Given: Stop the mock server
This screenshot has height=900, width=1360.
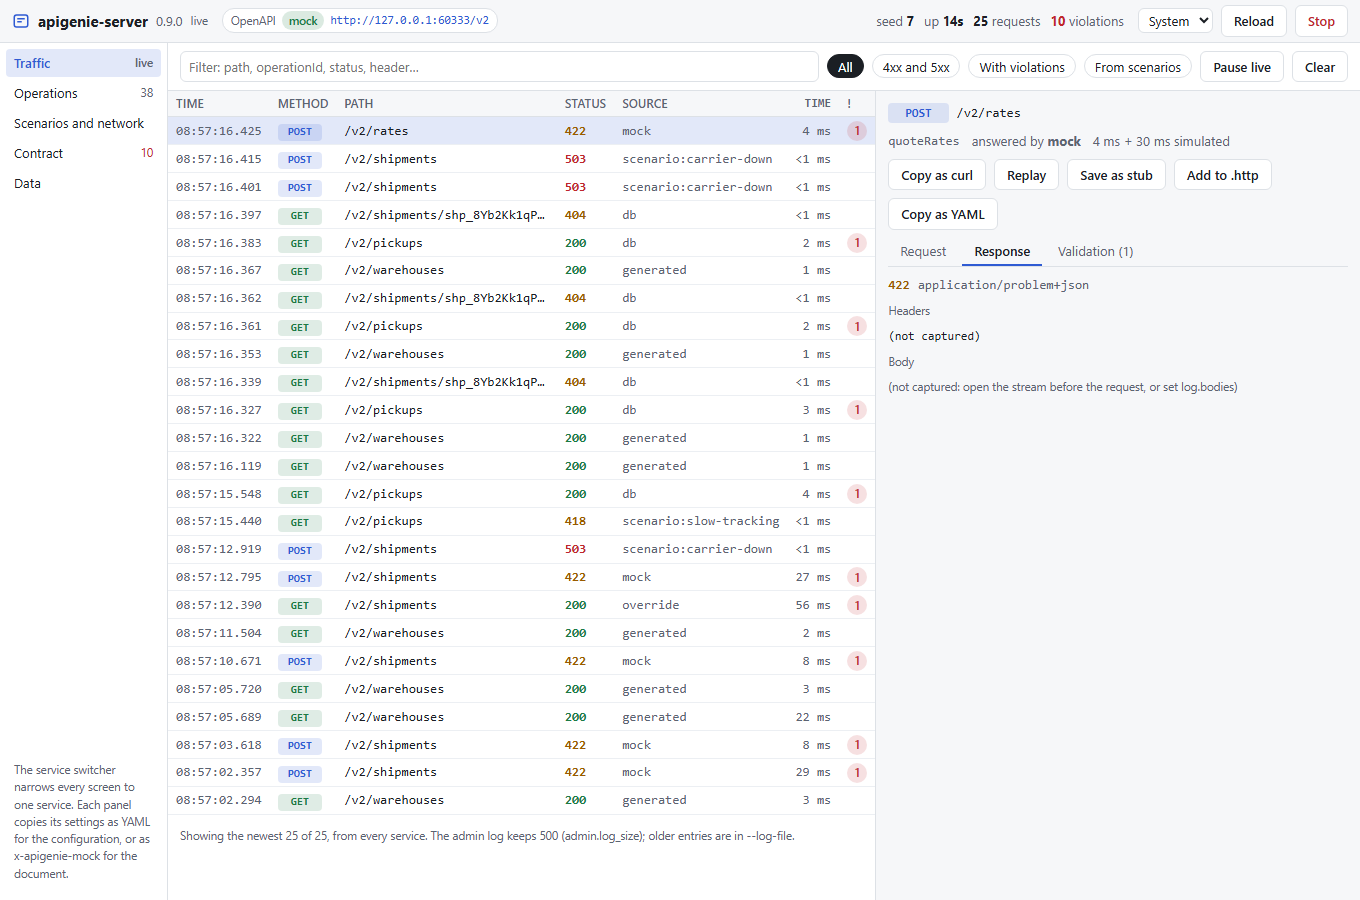Looking at the screenshot, I should point(1321,21).
